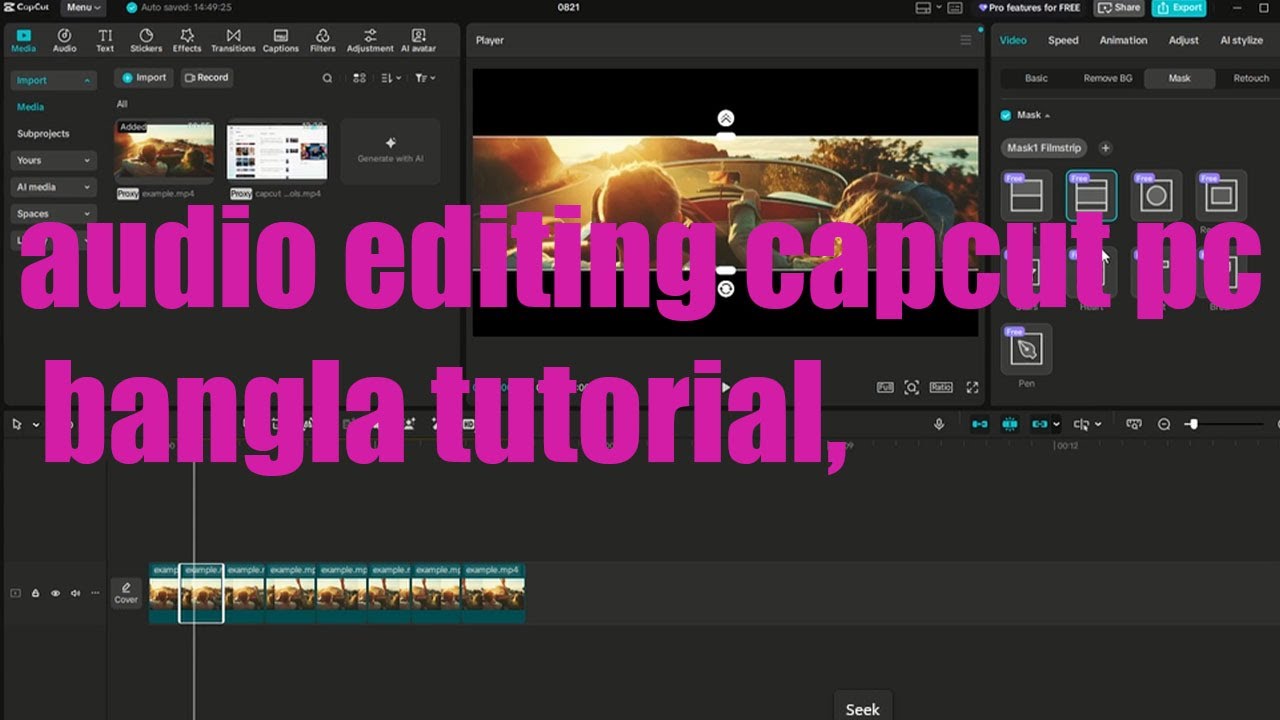
Task: Click the timeline zoom slider handle
Action: [x=1192, y=424]
